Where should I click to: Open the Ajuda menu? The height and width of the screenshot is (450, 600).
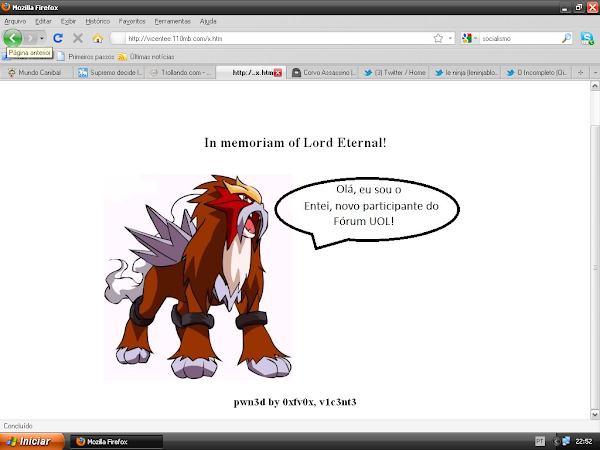[x=208, y=21]
